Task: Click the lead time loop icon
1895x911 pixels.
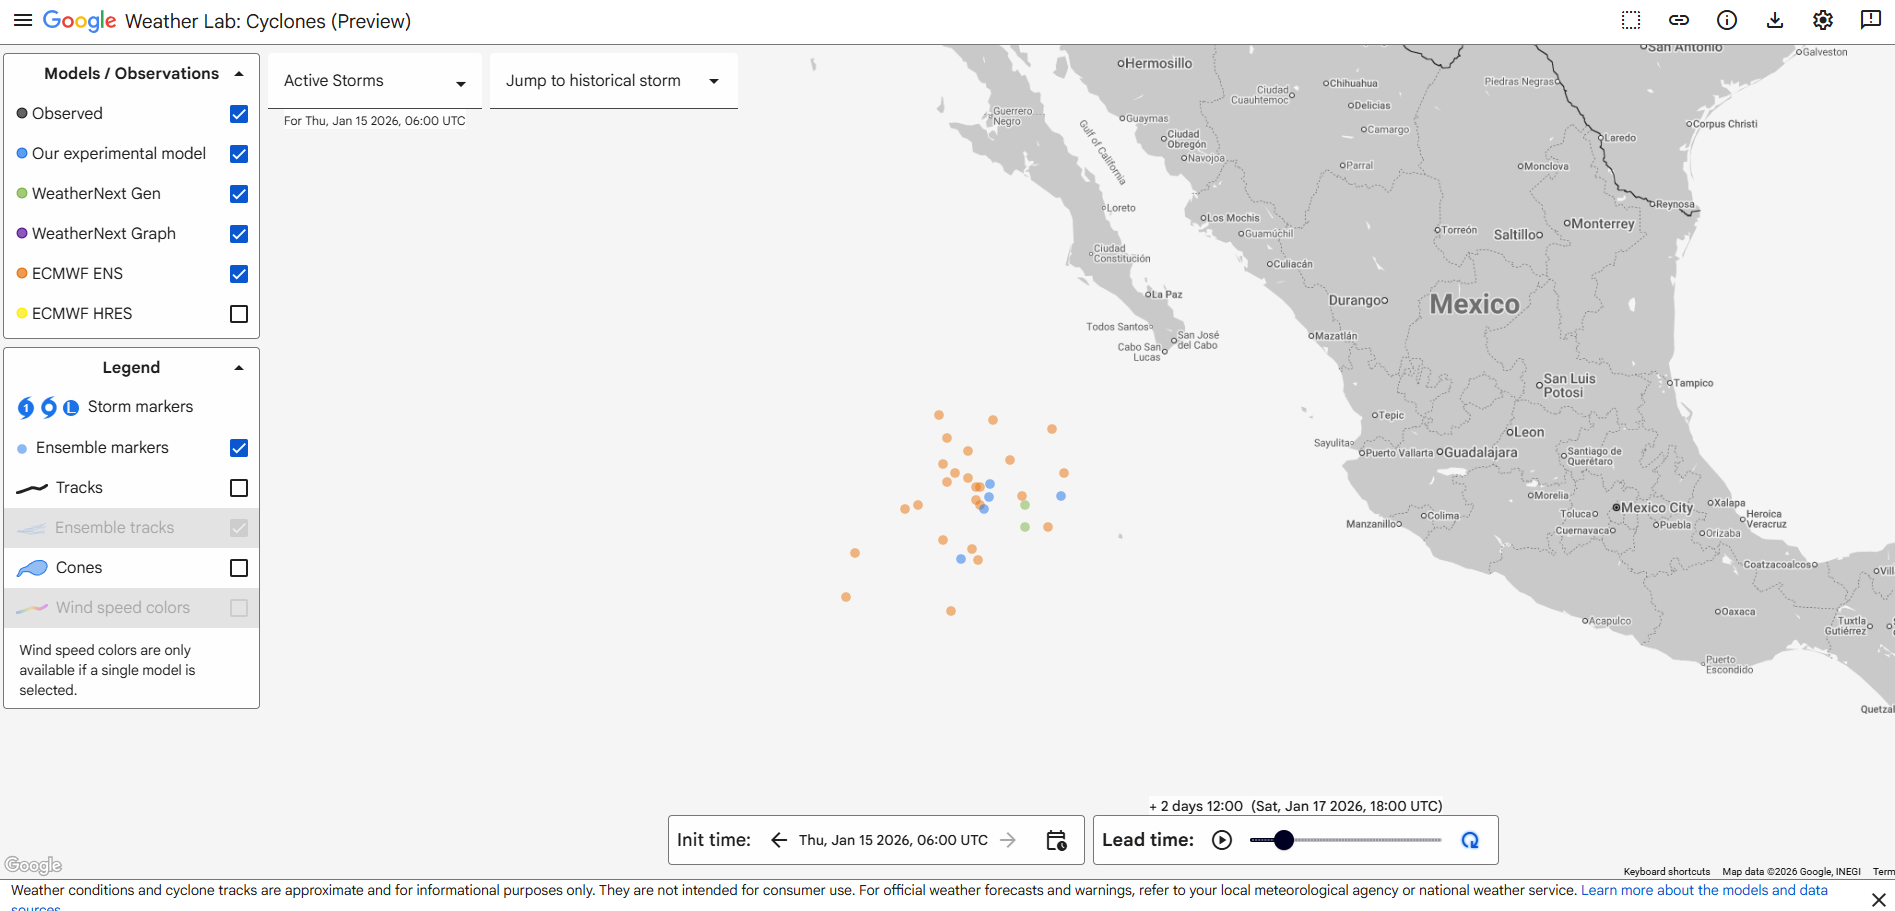Action: click(x=1469, y=840)
